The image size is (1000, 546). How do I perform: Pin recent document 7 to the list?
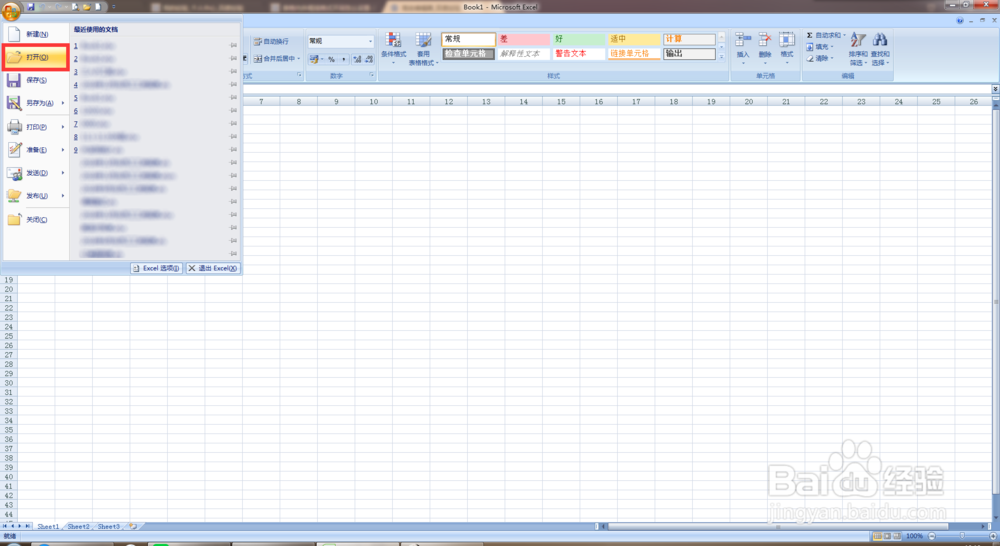point(233,124)
